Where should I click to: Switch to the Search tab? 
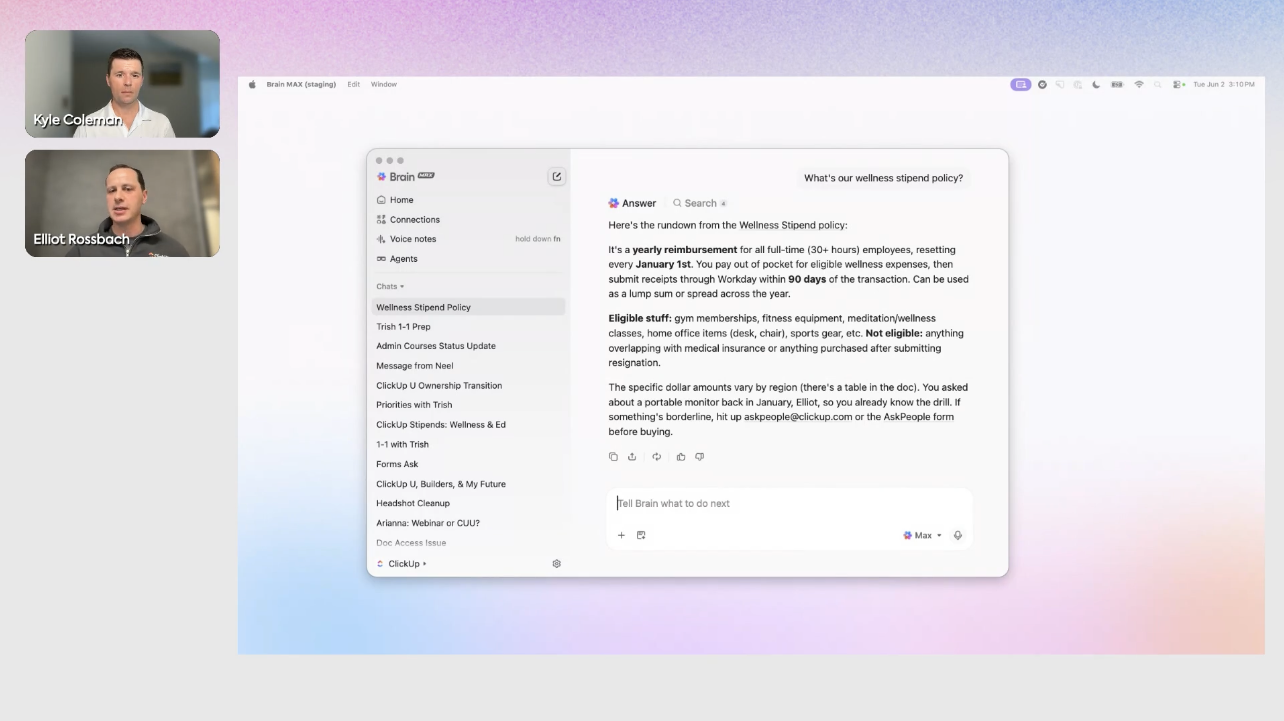(x=699, y=203)
